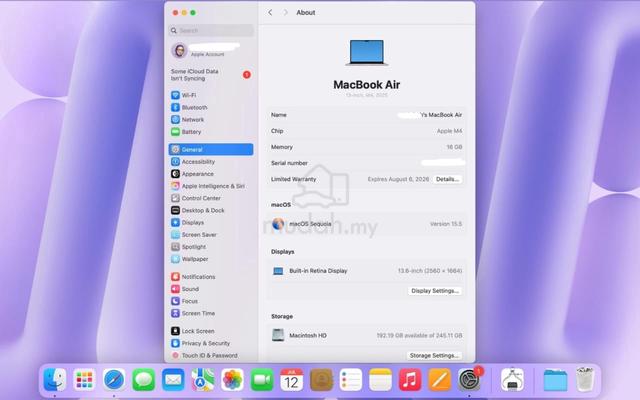The width and height of the screenshot is (640, 400).
Task: Select Bluetooth in the sidebar
Action: 211,107
